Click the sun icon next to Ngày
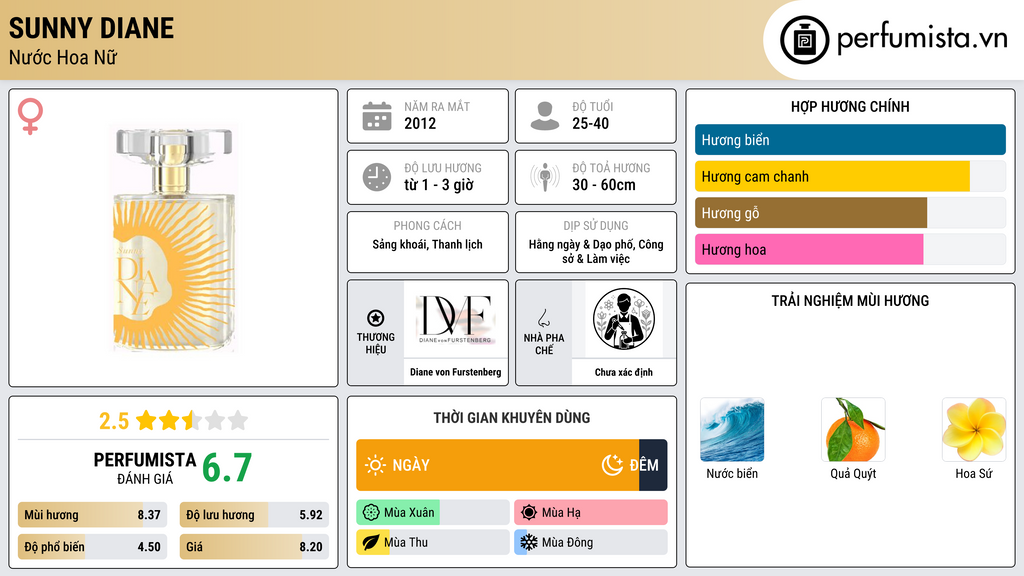Screen dimensions: 1024x576 coord(375,465)
